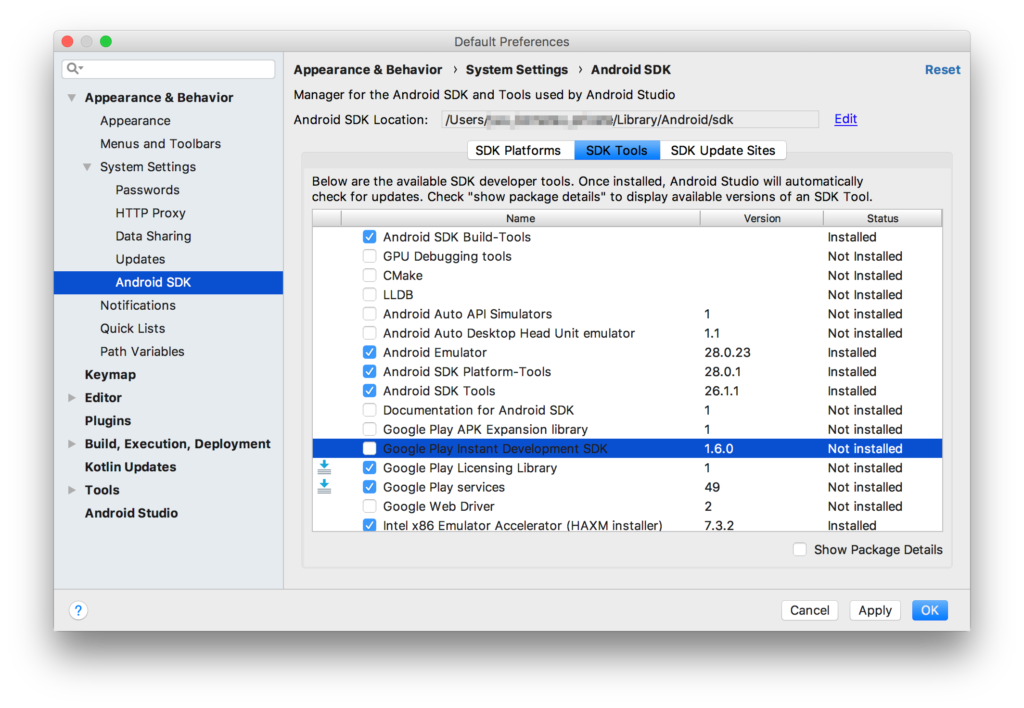Check Google Play Instant Development SDK

(370, 449)
